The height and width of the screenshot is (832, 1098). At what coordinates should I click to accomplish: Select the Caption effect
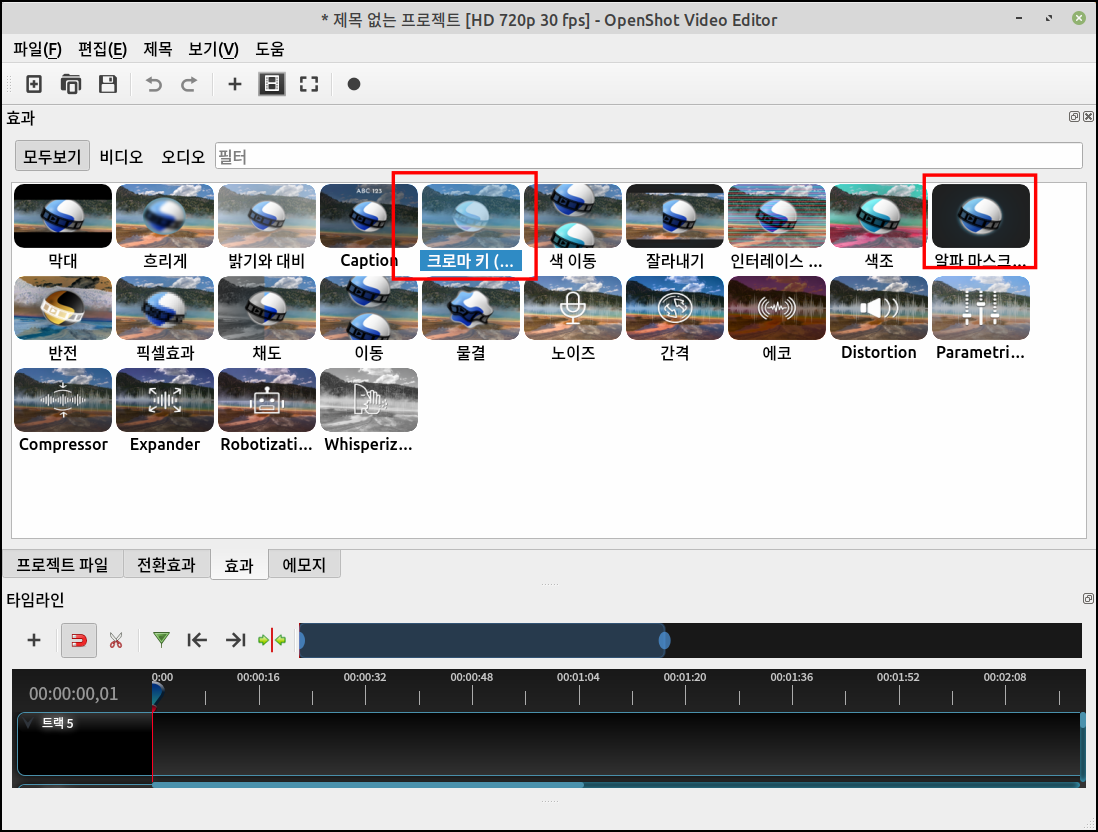point(369,227)
